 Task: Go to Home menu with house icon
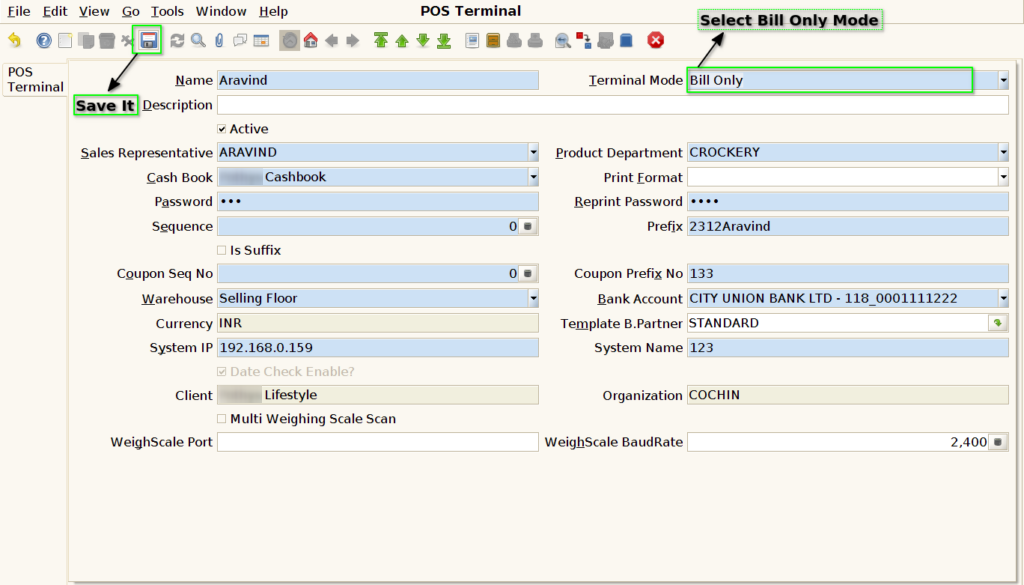tap(311, 40)
